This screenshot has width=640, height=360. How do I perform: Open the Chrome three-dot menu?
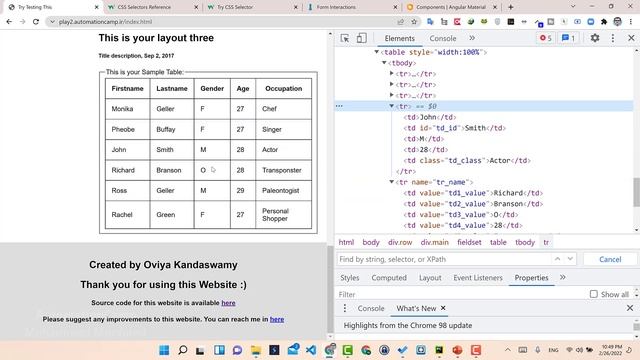[x=631, y=22]
